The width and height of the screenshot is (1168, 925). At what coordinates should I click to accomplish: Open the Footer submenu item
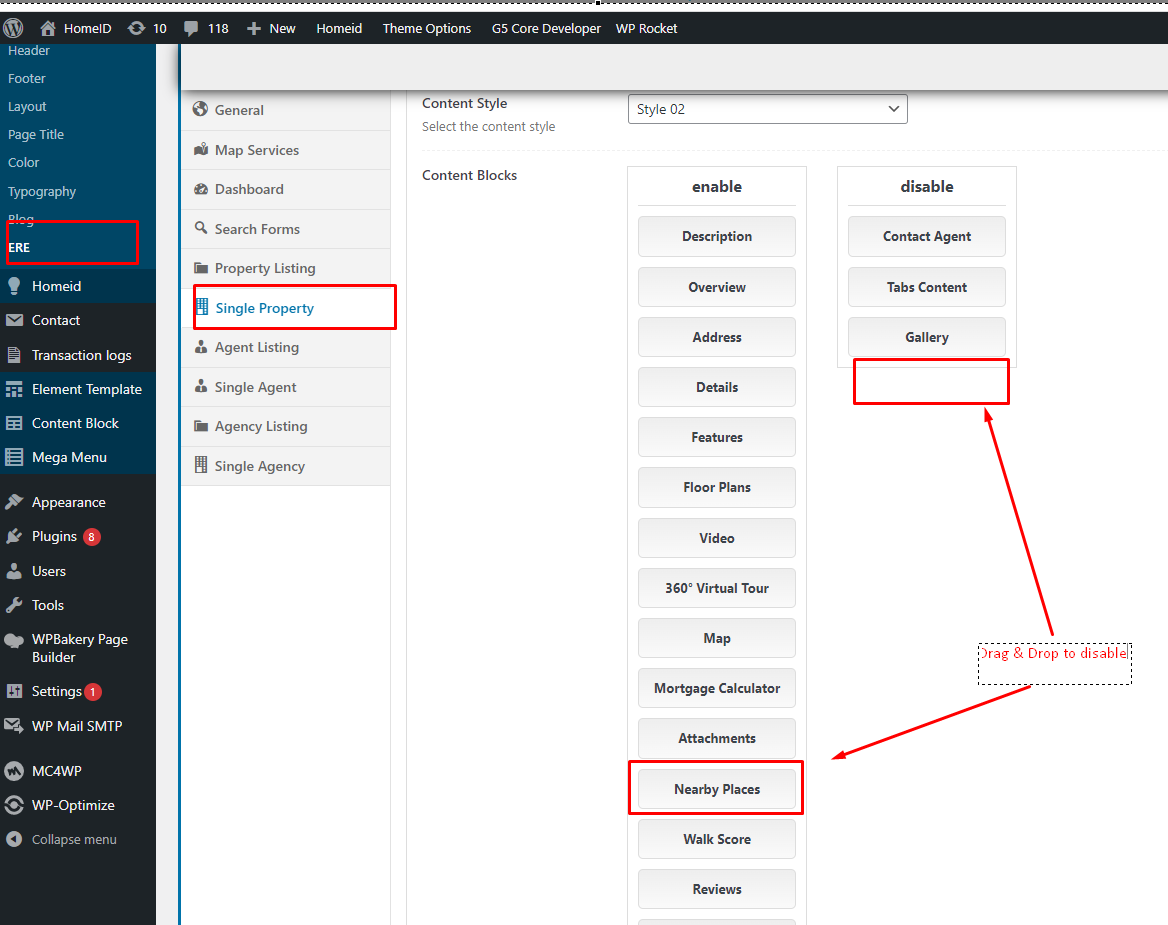[27, 78]
